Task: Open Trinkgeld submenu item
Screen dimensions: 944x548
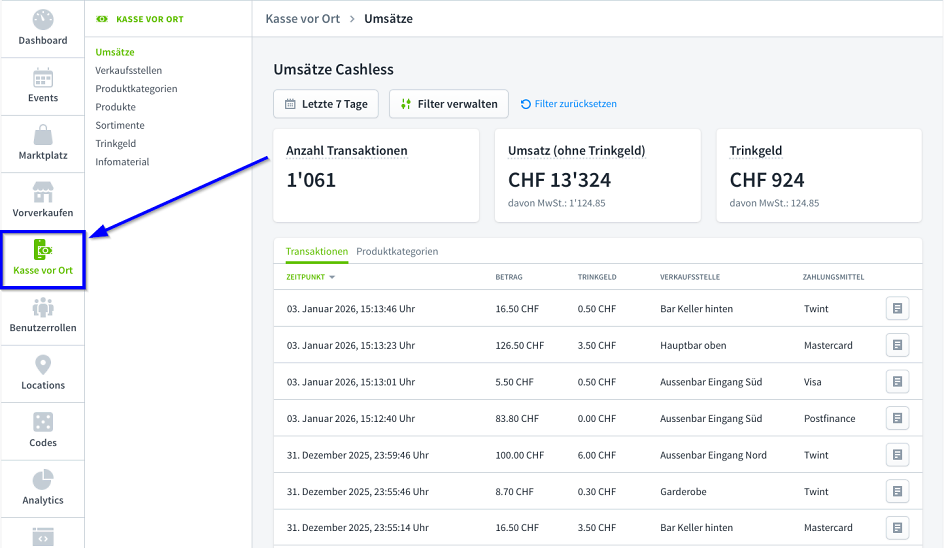Action: pos(116,143)
